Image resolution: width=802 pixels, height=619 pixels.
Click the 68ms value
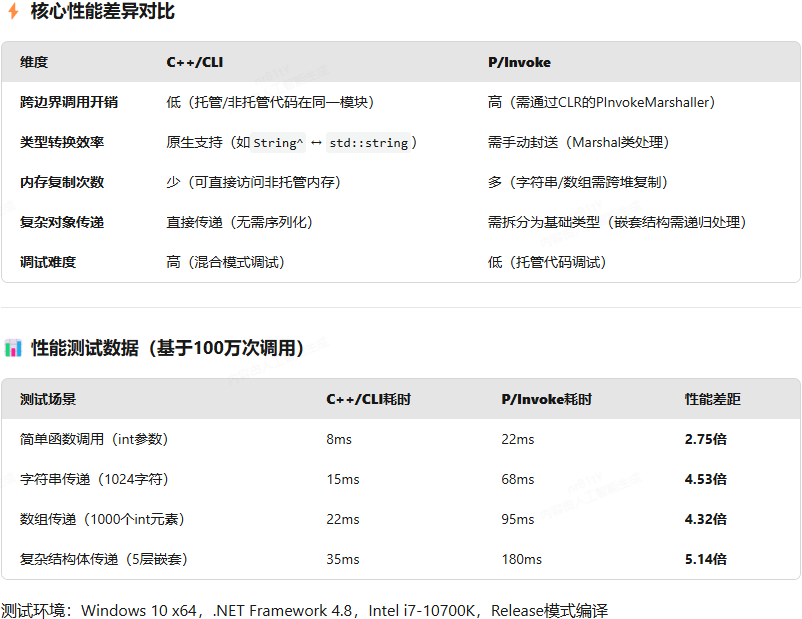[x=518, y=479]
